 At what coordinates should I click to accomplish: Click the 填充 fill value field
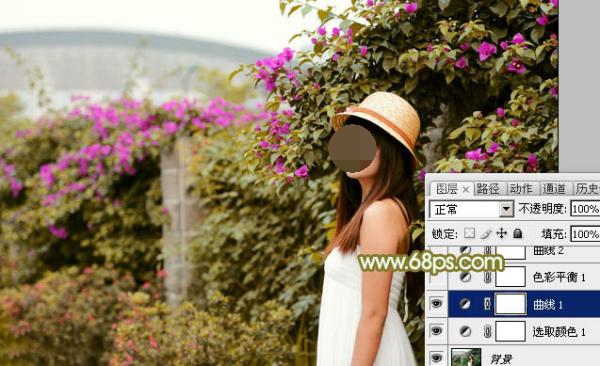click(x=585, y=234)
